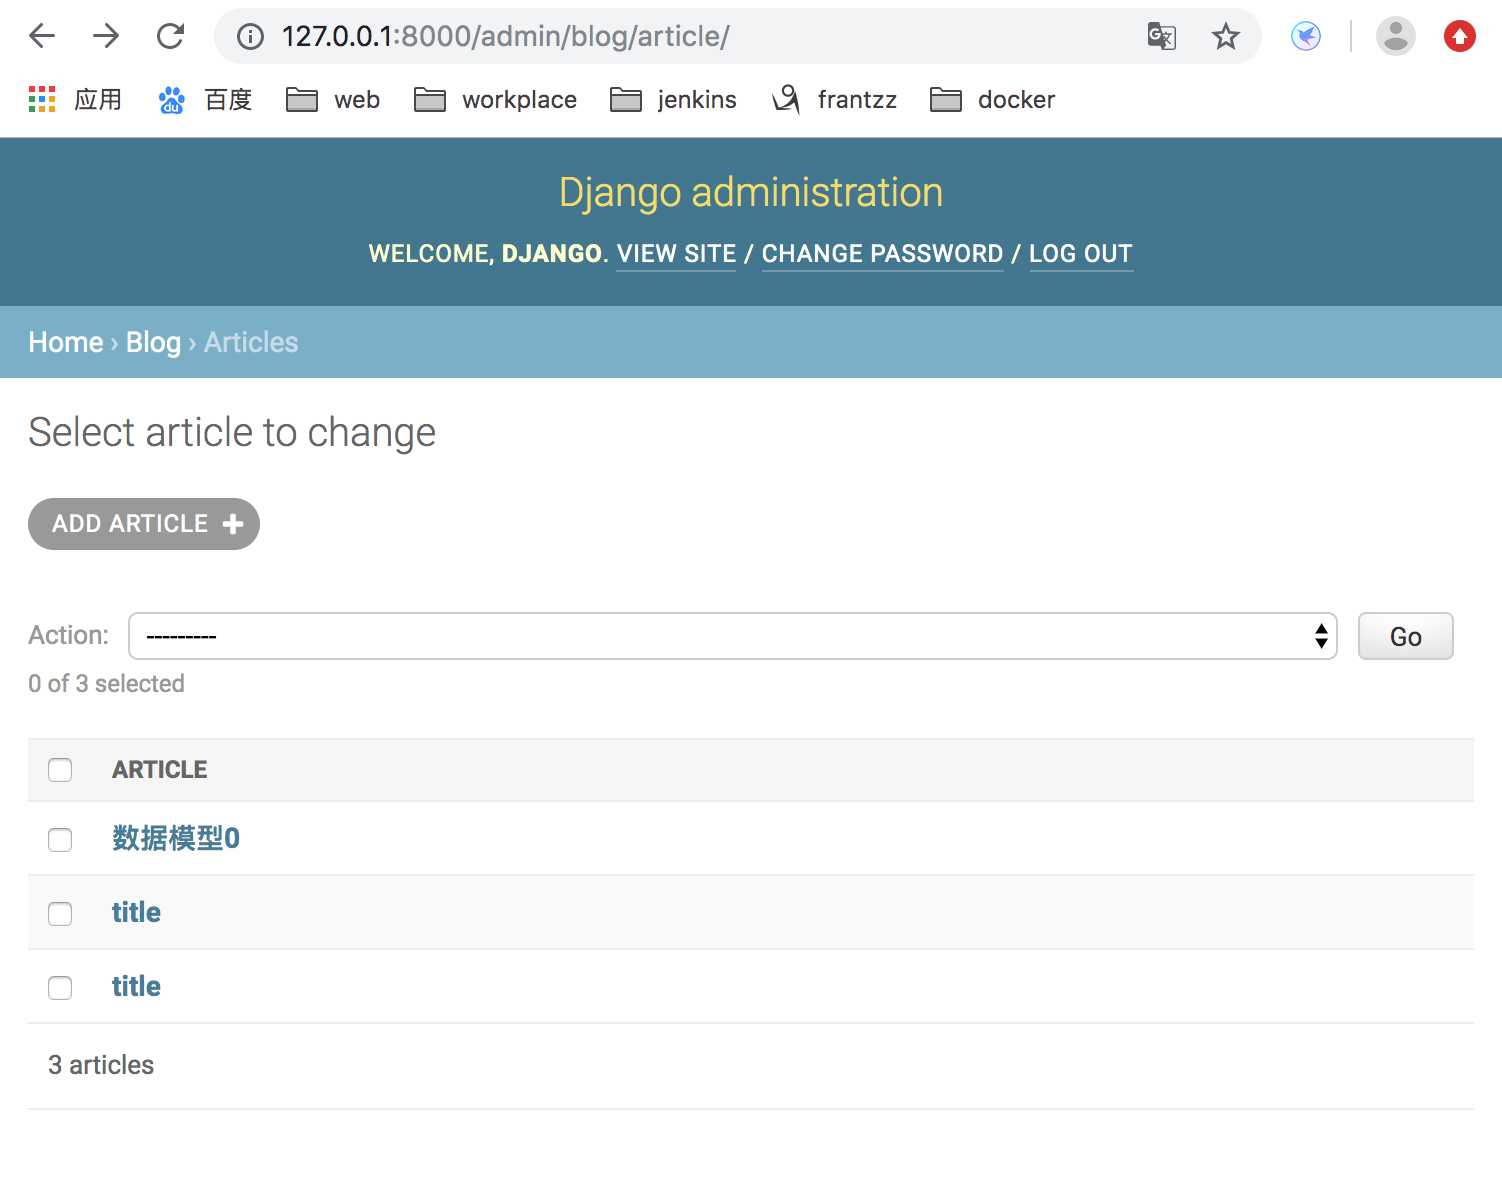Open the jenkins bookmarks folder
1502x1188 pixels.
pyautogui.click(x=673, y=99)
